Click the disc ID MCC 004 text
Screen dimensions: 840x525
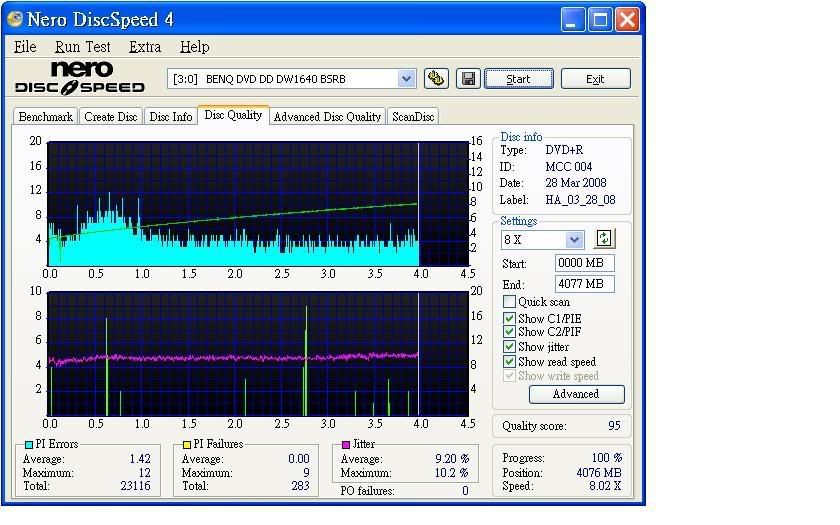[x=568, y=167]
